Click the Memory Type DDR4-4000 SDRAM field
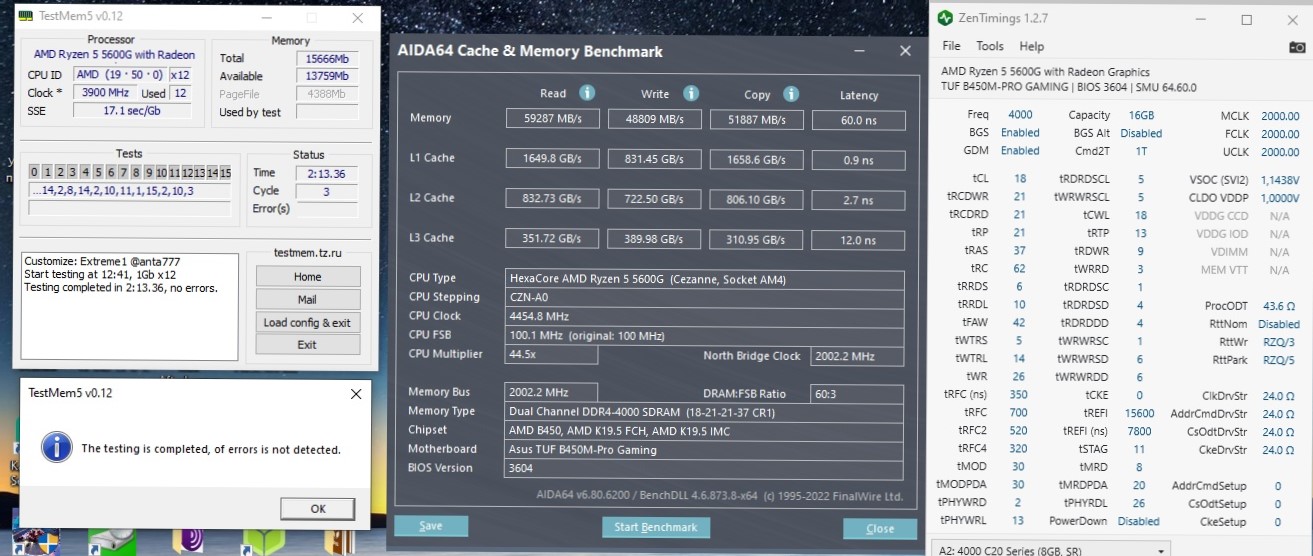The image size is (1313, 556). pos(706,412)
